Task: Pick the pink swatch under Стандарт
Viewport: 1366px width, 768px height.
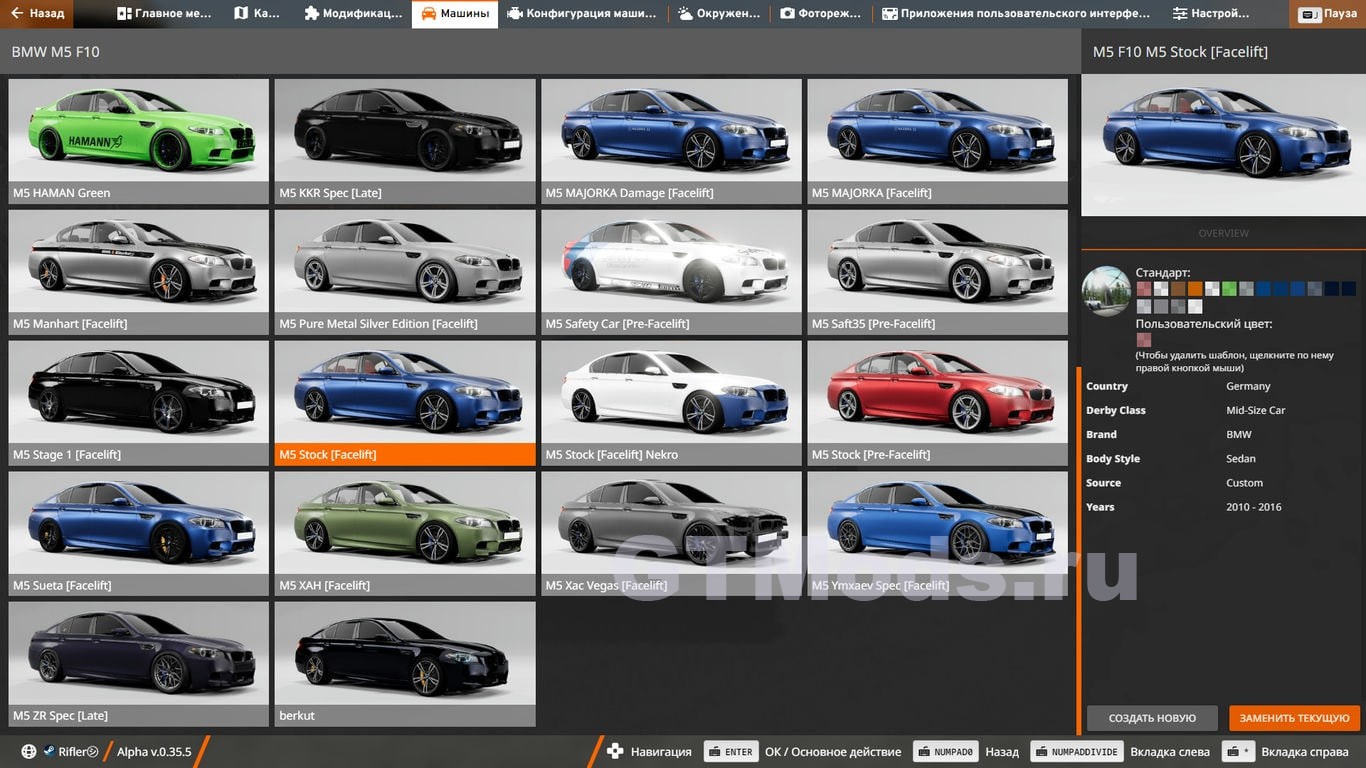Action: 1144,289
